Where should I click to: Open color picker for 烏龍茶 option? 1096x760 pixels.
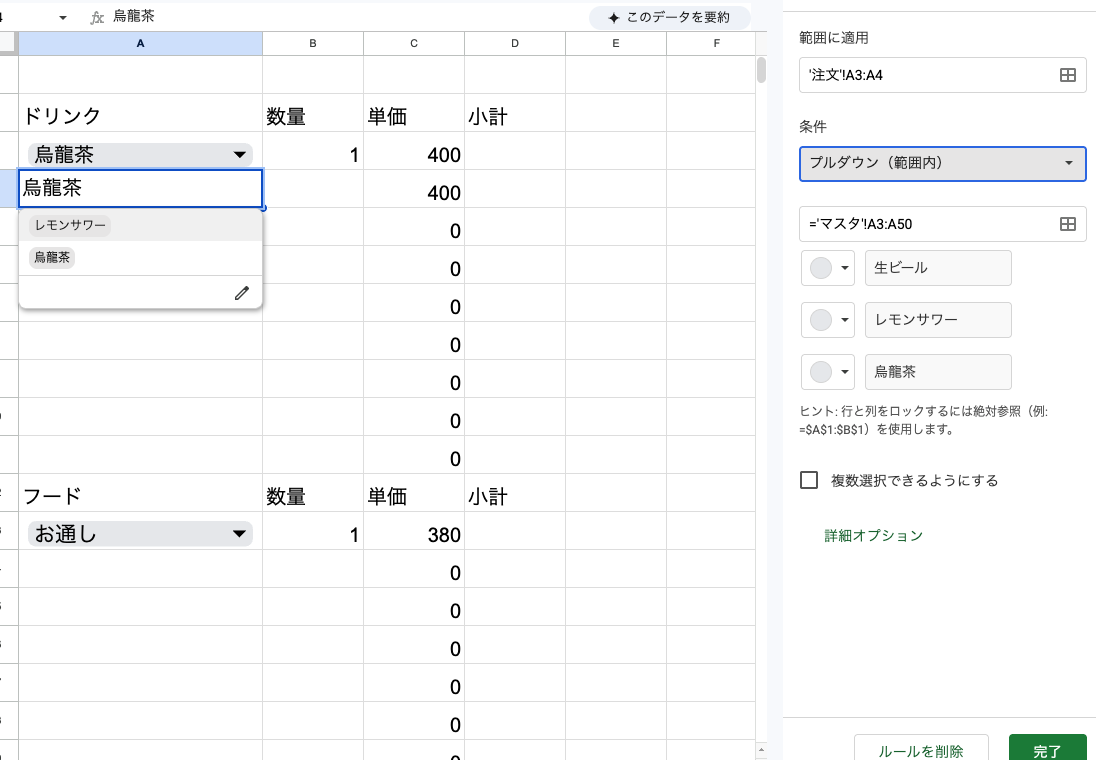(x=828, y=372)
